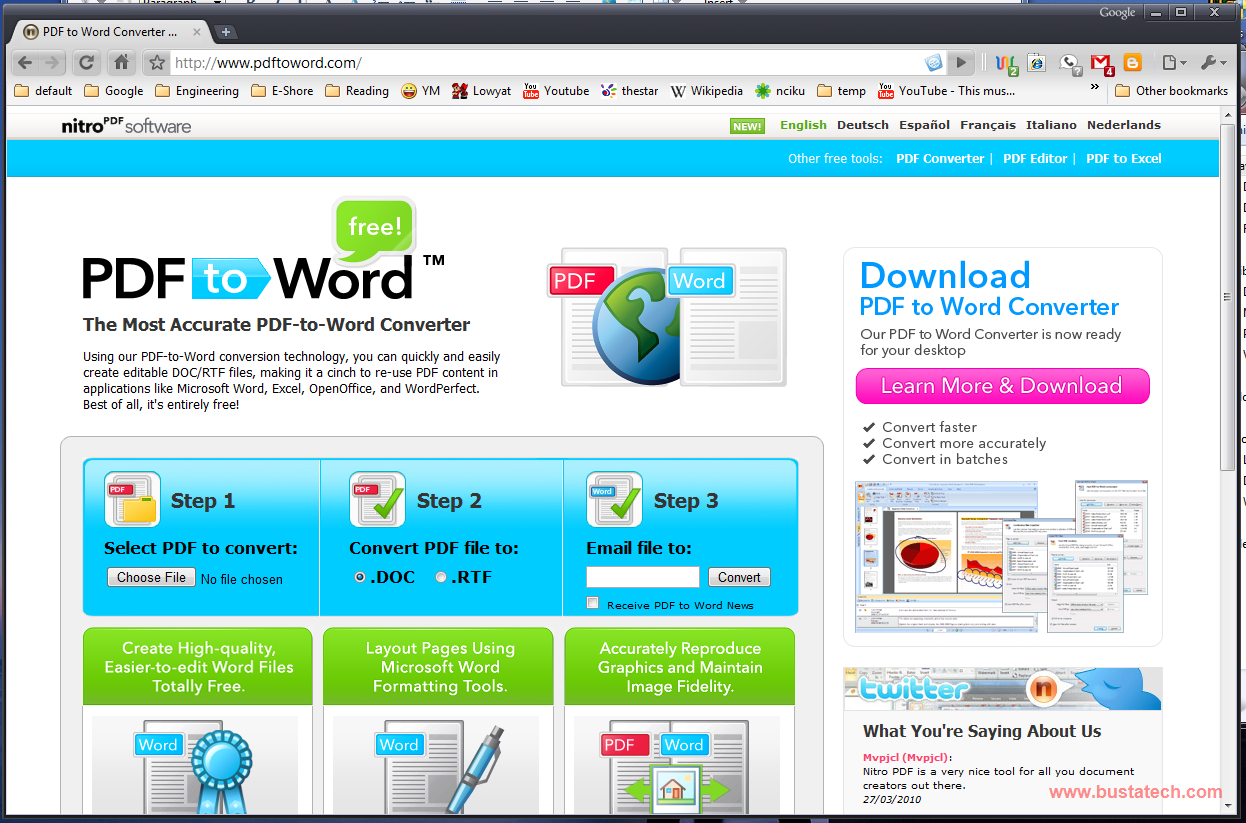Viewport: 1246px width, 823px height.
Task: Open the PDF Converter tool link
Action: pos(940,158)
